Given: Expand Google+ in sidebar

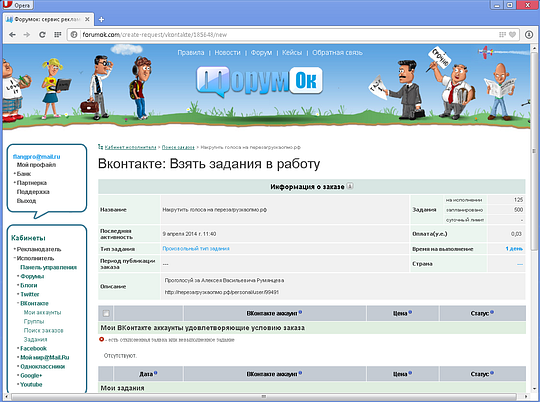Looking at the screenshot, I should tap(31, 375).
